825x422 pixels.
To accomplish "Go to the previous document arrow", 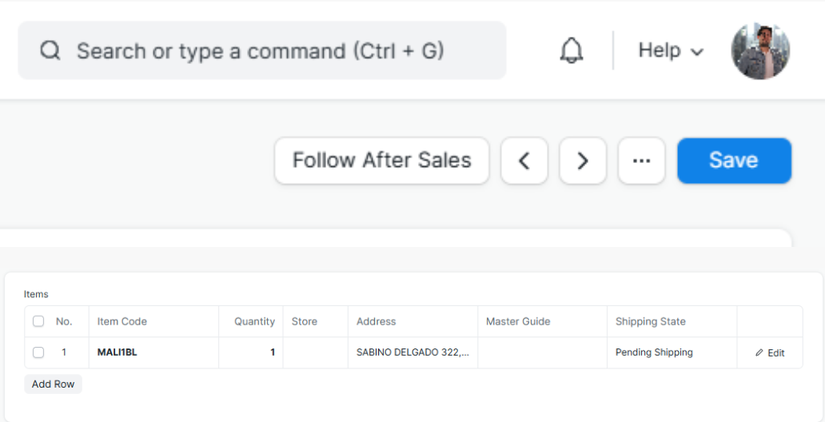I will [524, 161].
